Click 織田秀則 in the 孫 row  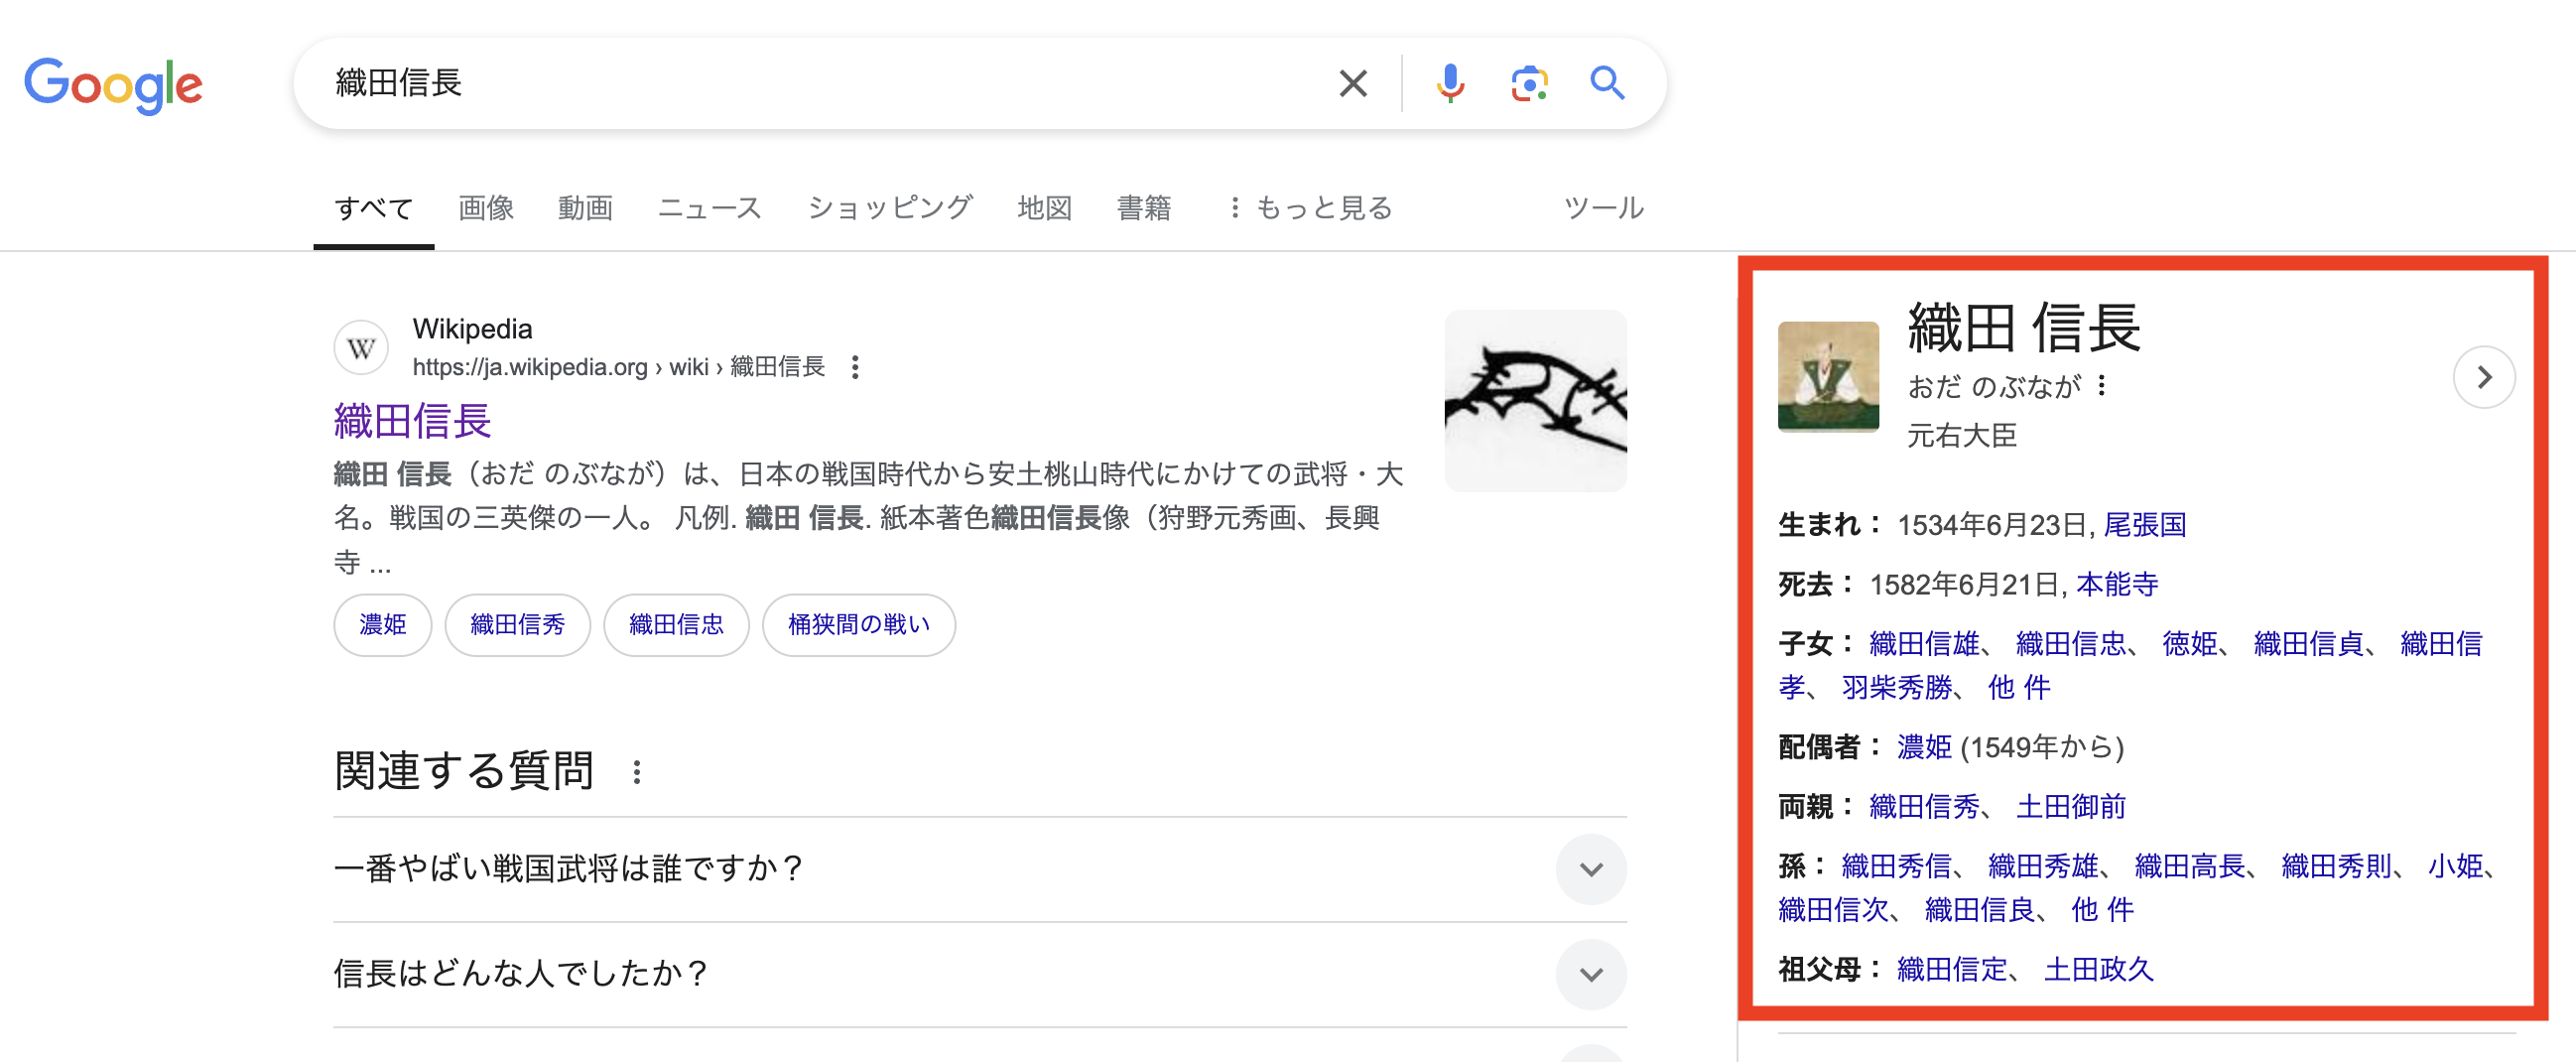pyautogui.click(x=2337, y=866)
